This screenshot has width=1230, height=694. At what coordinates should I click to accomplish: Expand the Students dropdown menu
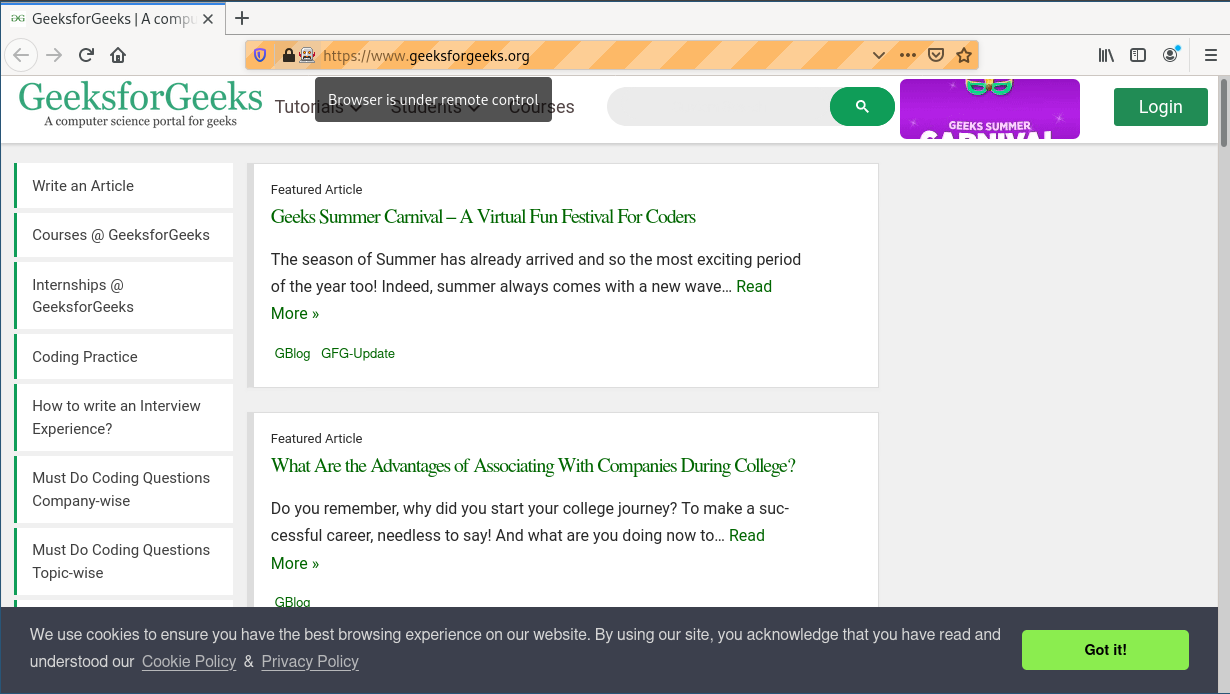point(435,107)
